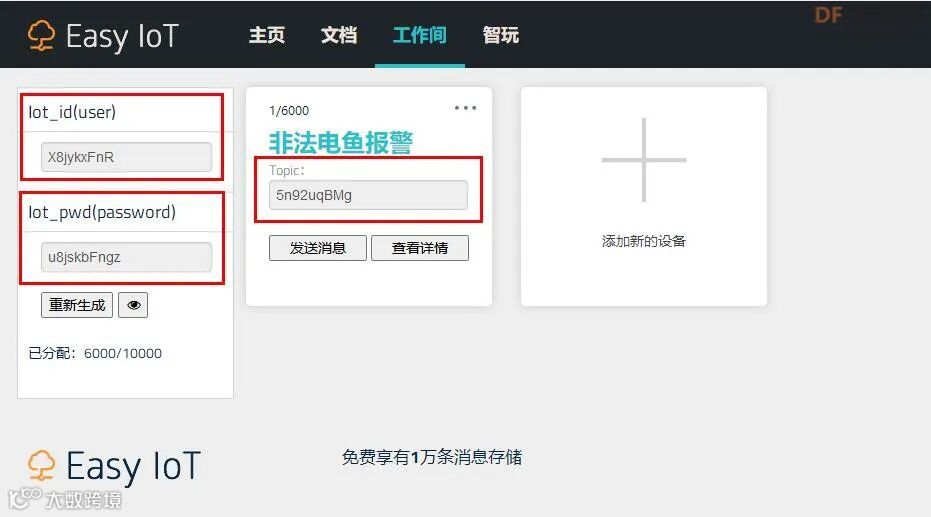Open the three-dot menu on 非法电鱼报警 card

click(x=466, y=108)
